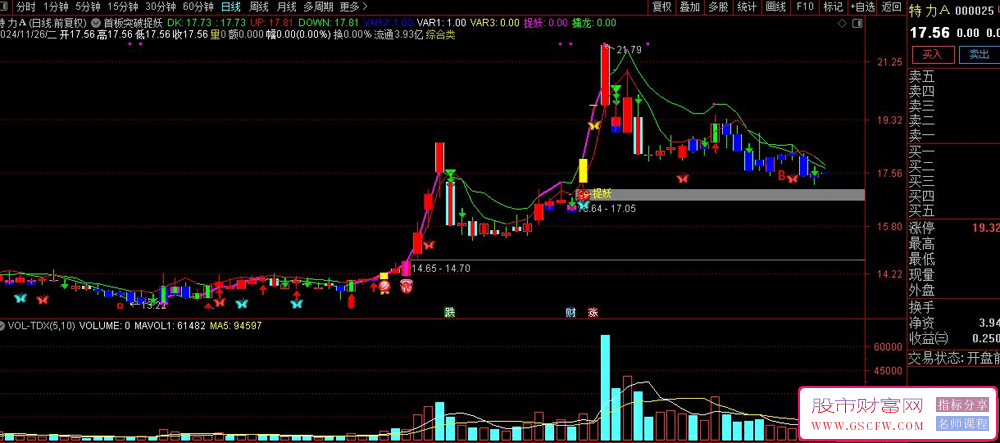The image size is (1000, 443).
Task: Select the 30分钟 period tab
Action: click(x=160, y=7)
